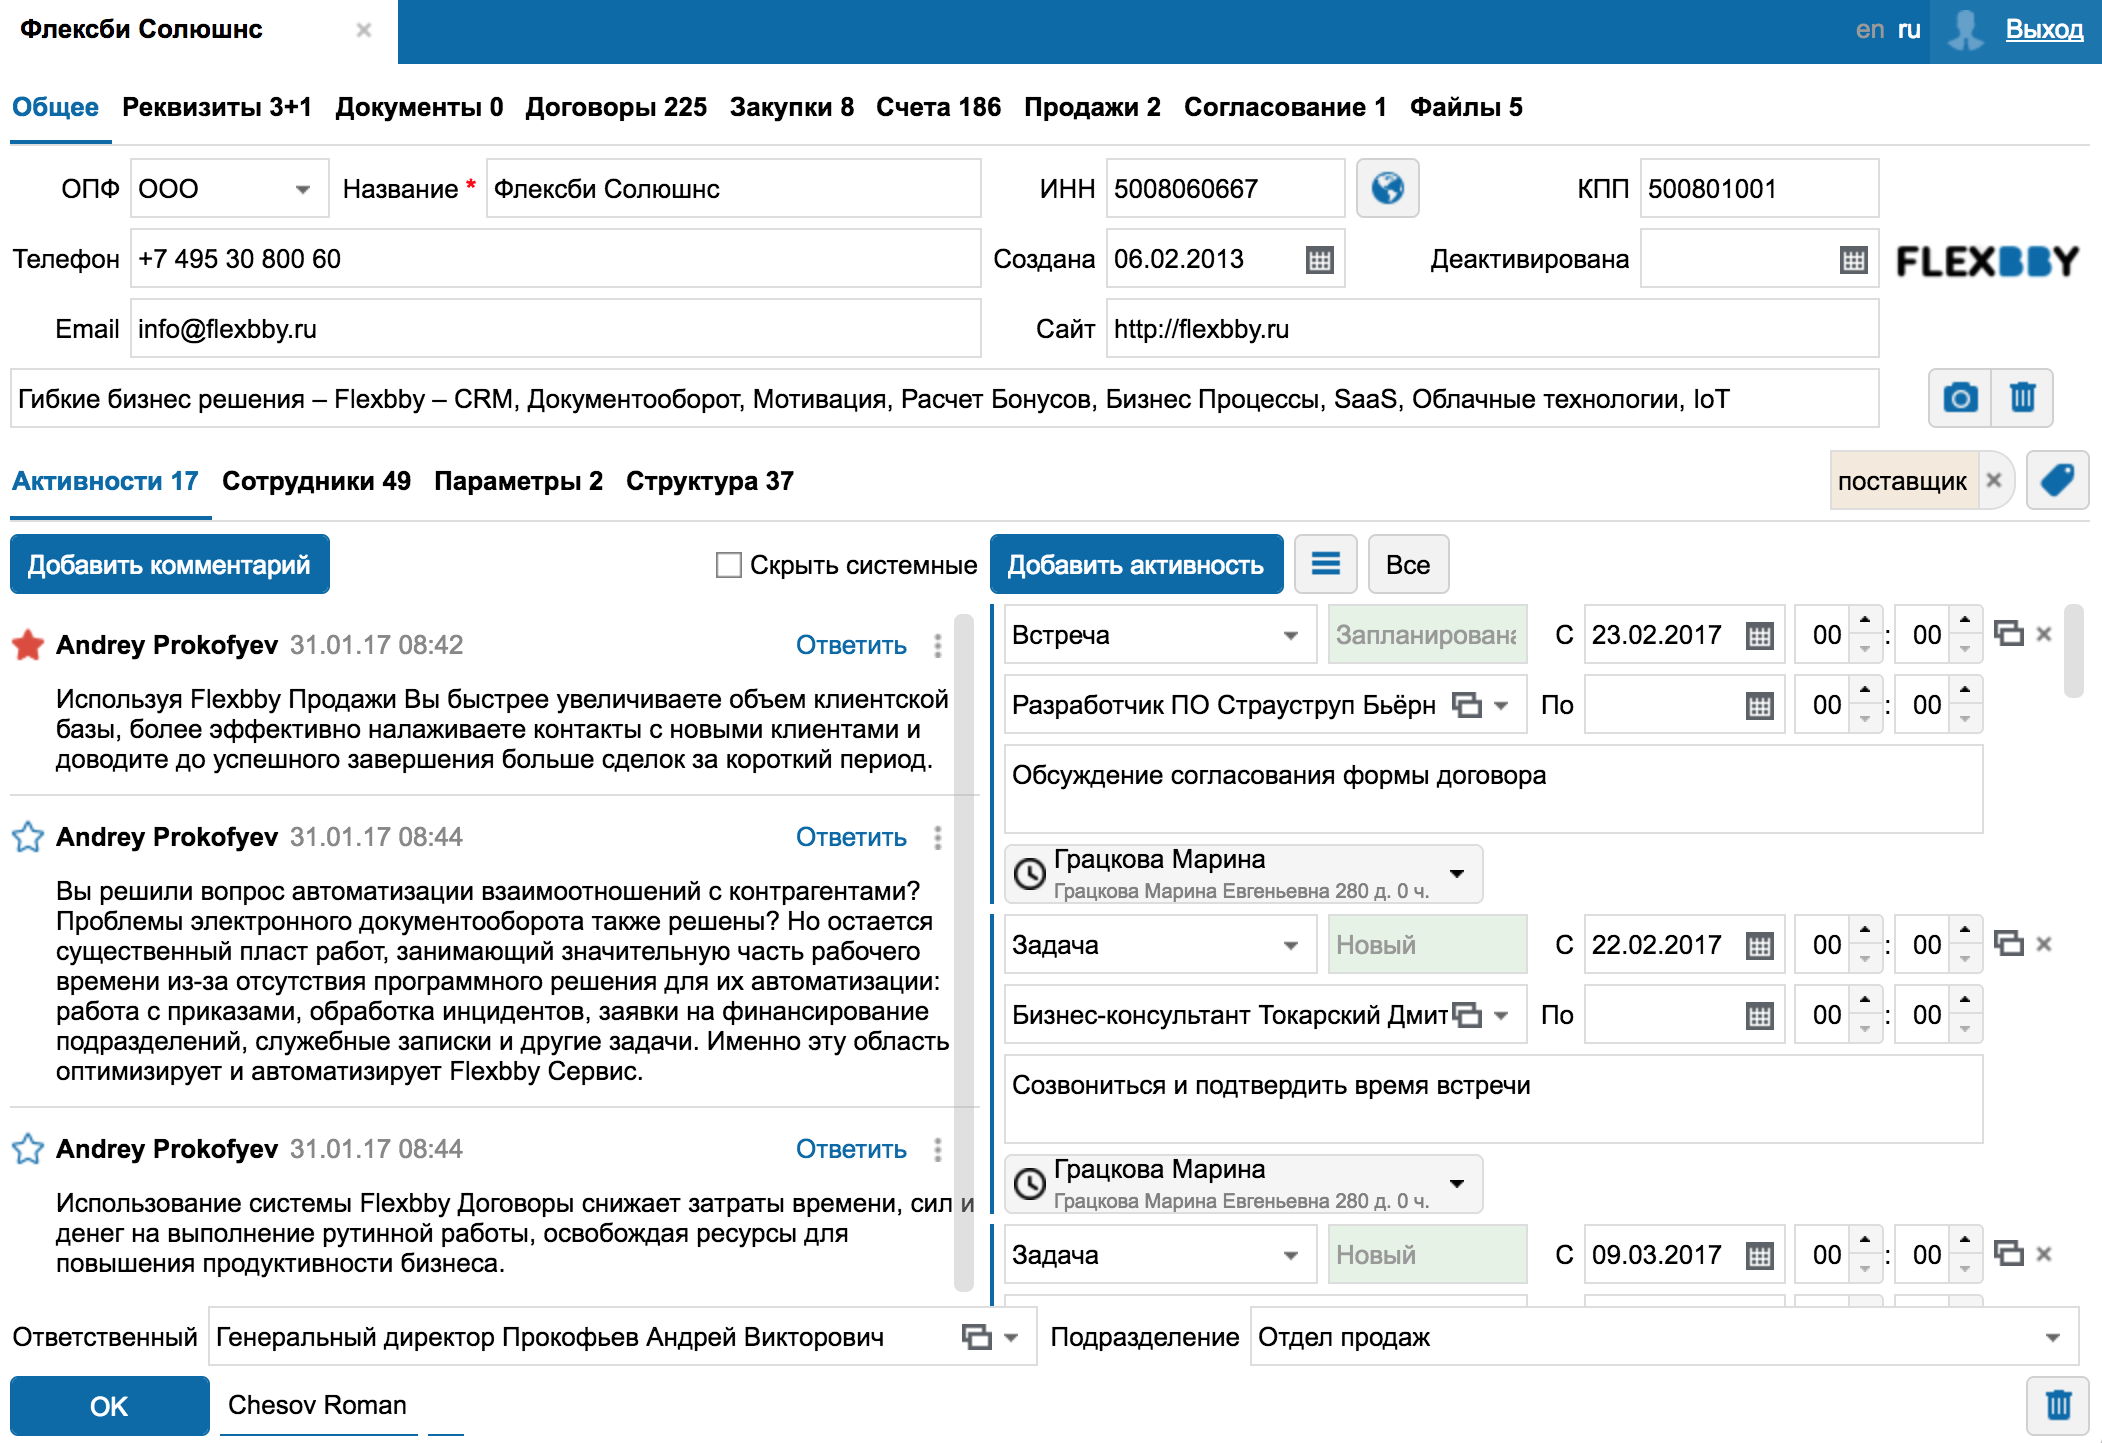Click the blue tag icon
2102x1443 pixels.
click(x=2057, y=481)
